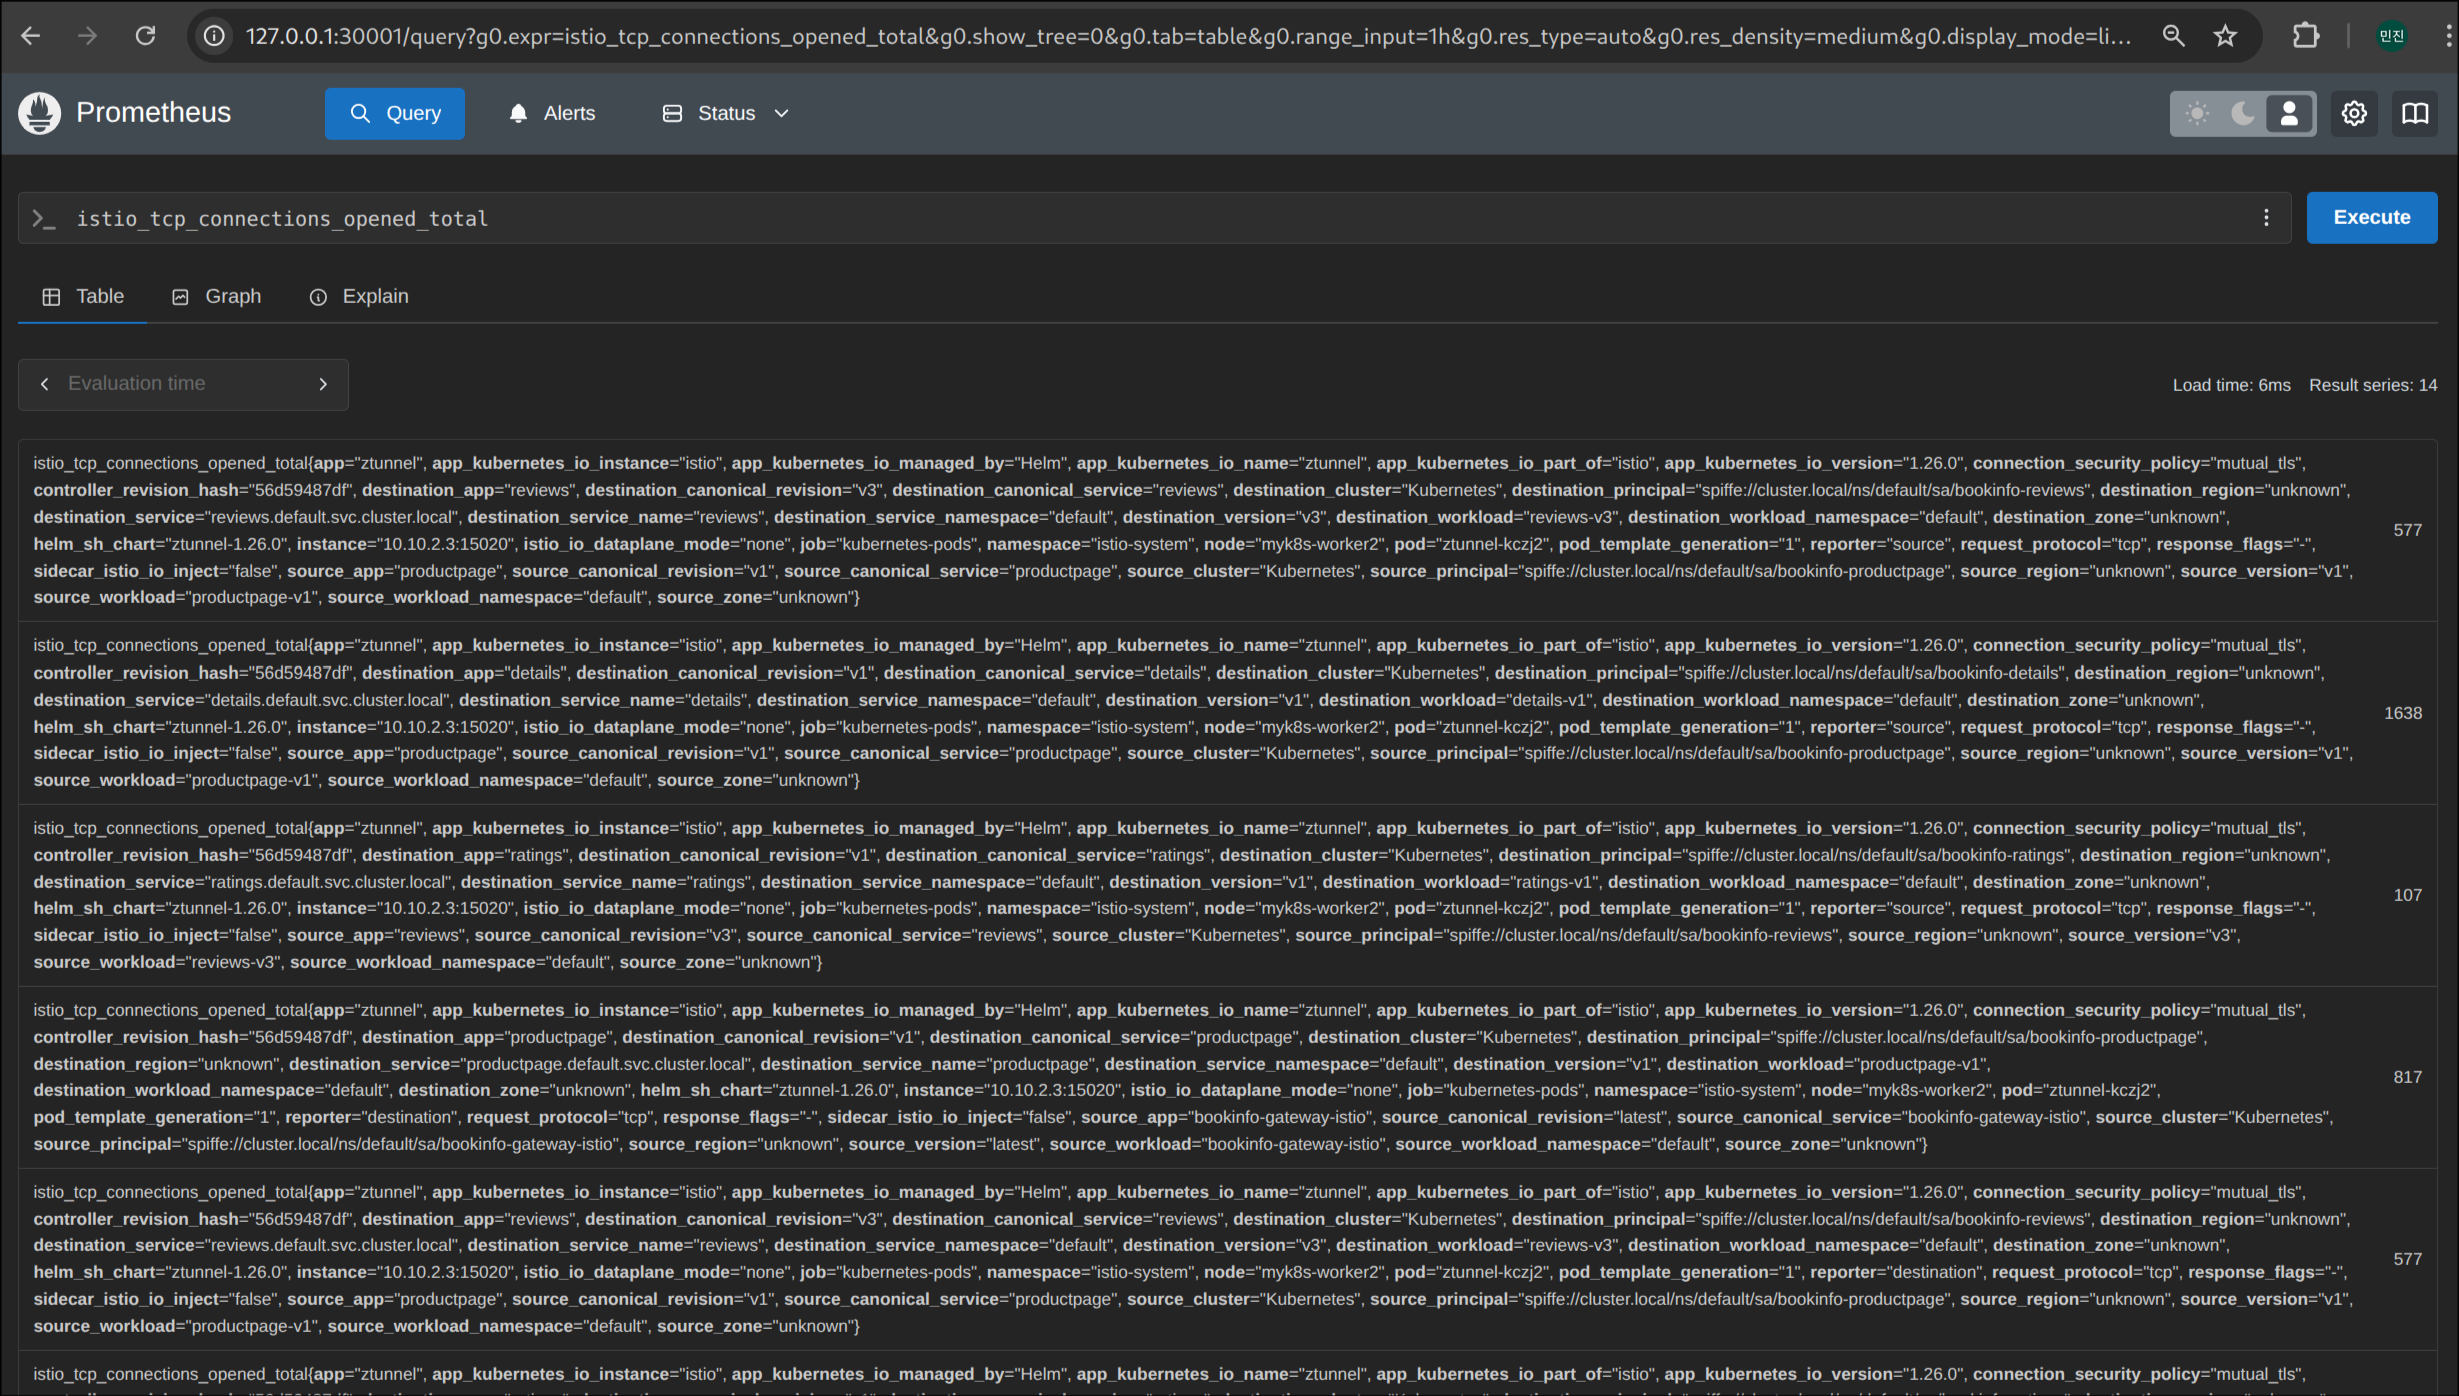Switch to light theme with sun icon
Viewport: 2459px width, 1396px height.
[x=2197, y=113]
